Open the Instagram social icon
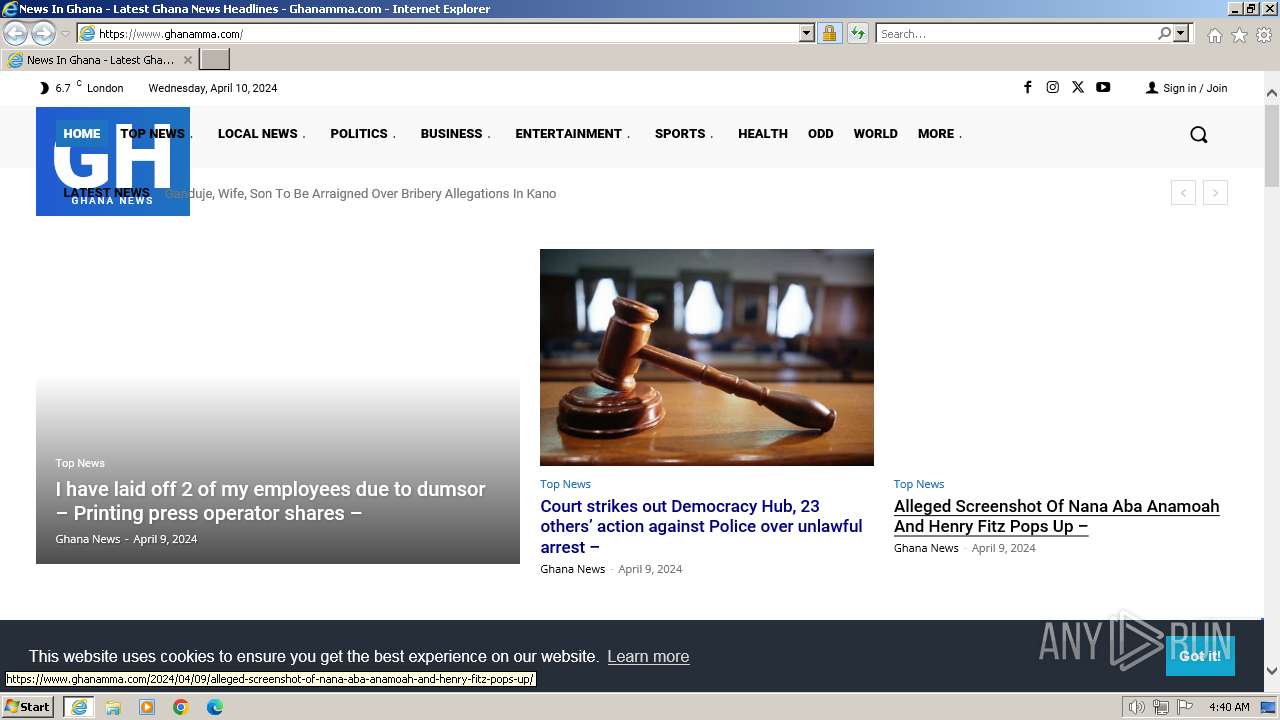Screen dimensions: 1280x720 point(1052,87)
